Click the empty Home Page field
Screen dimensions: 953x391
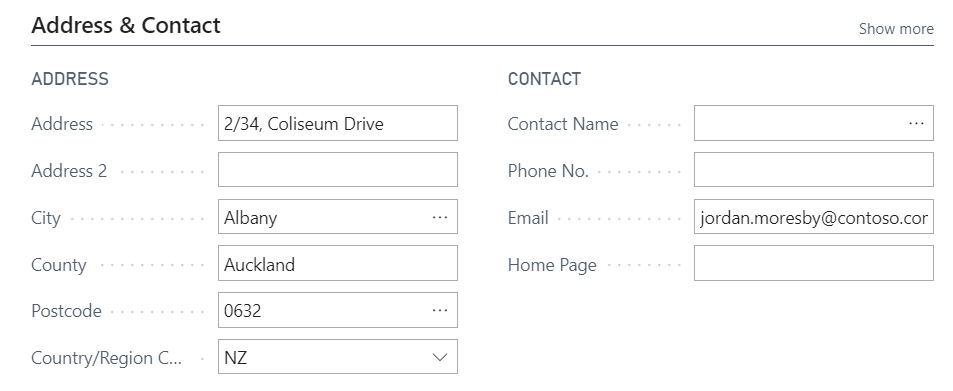tap(814, 263)
